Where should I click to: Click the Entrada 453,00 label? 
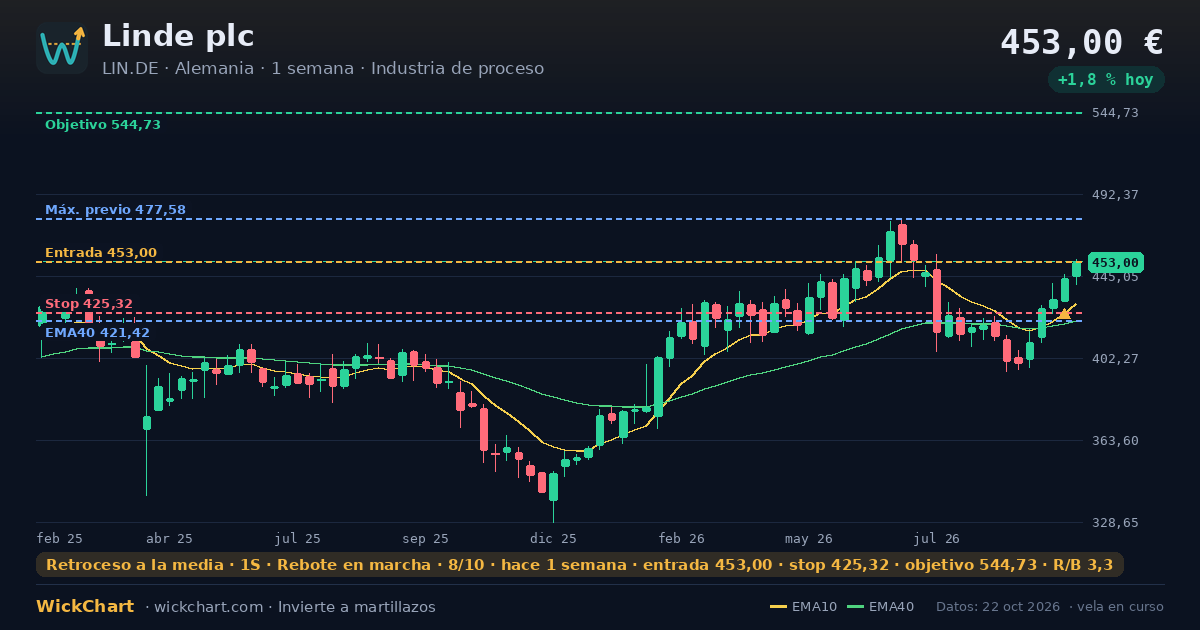(x=101, y=253)
